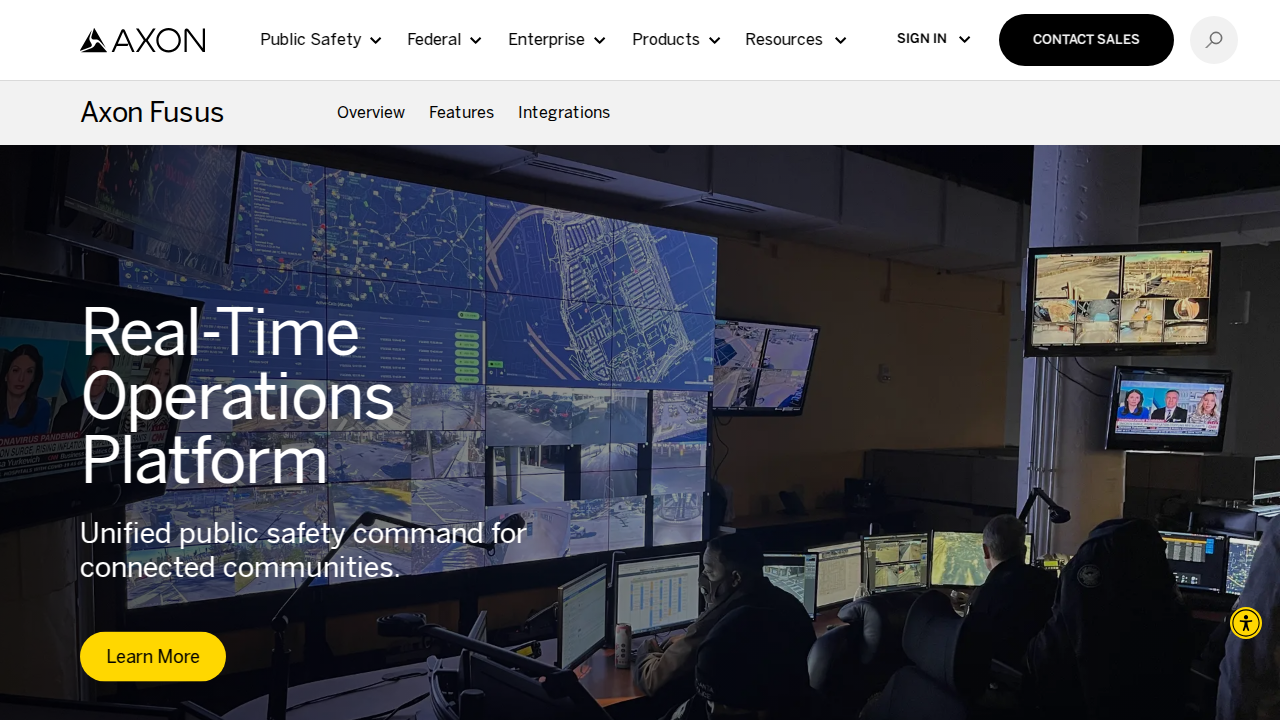Screen dimensions: 1280x720
Task: Open the search magnifier icon
Action: (1214, 40)
